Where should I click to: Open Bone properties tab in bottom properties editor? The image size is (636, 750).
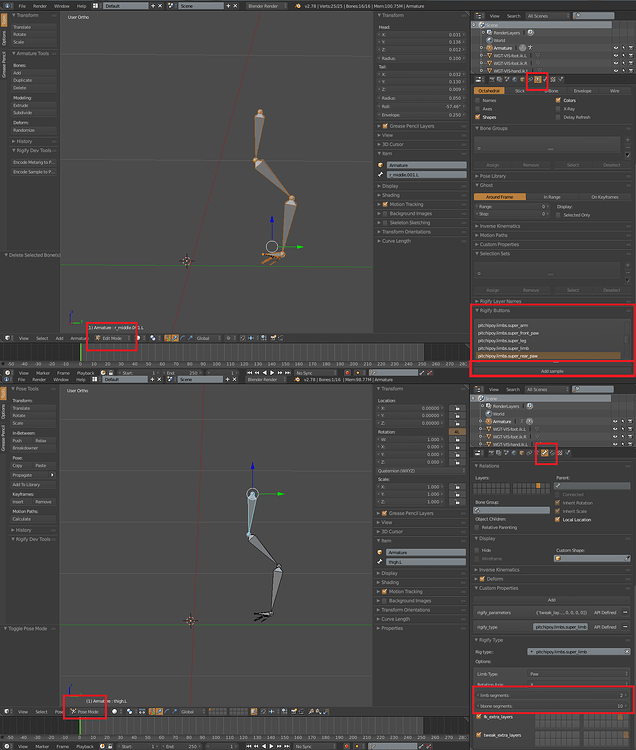(545, 453)
